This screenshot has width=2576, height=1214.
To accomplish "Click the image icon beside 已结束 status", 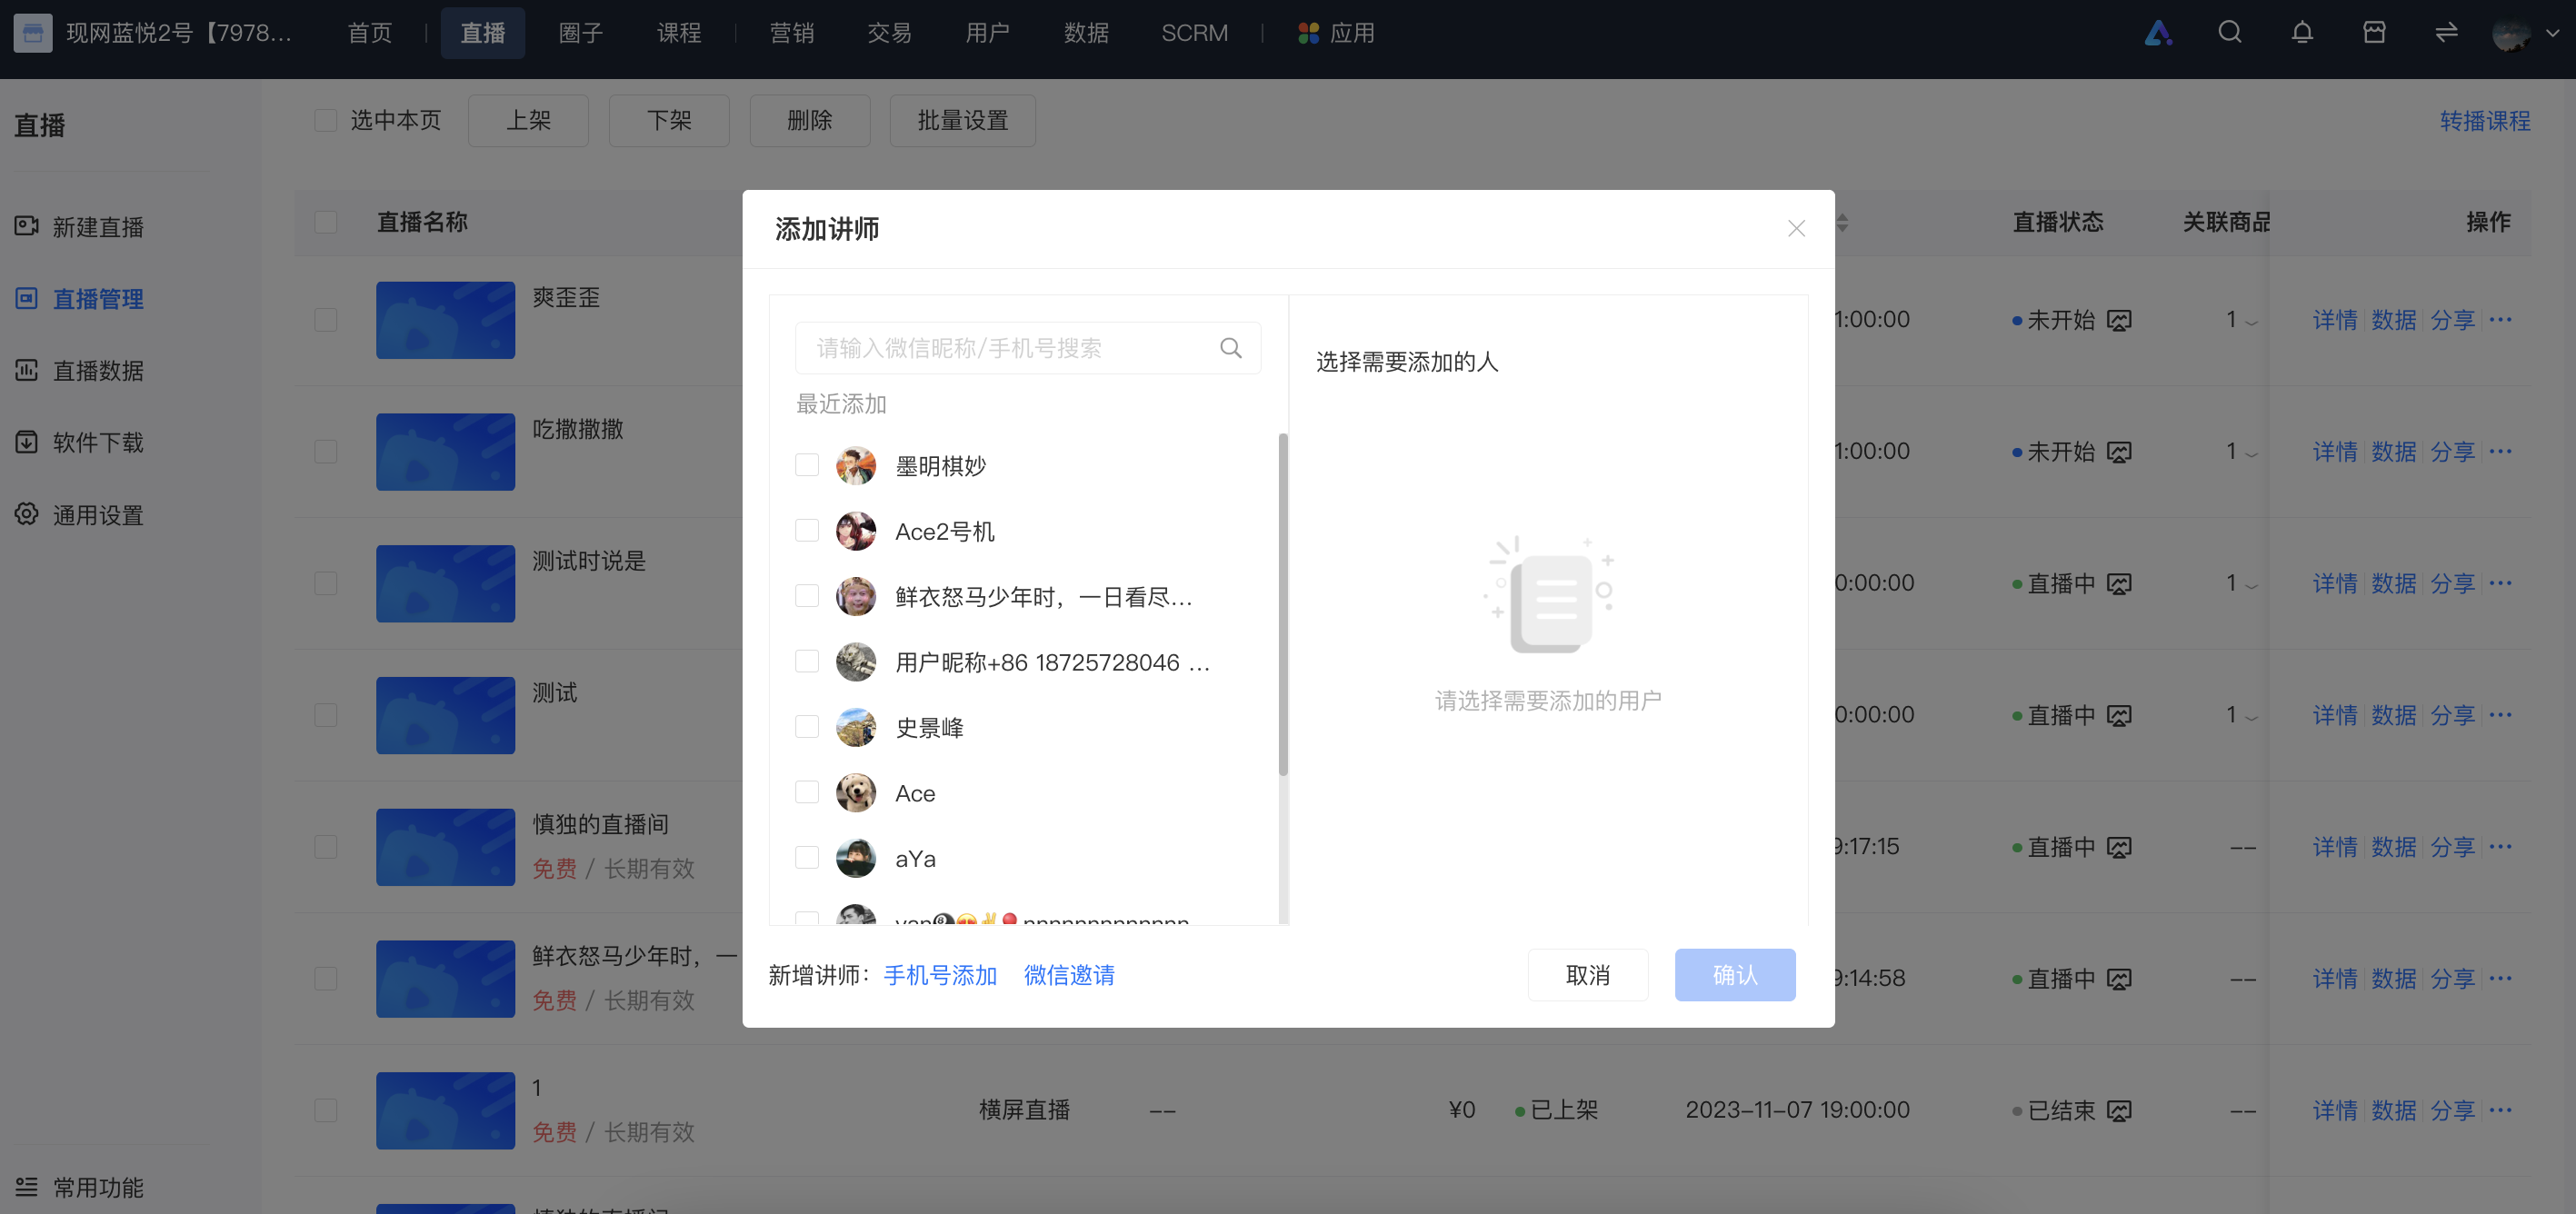I will 2119,1111.
